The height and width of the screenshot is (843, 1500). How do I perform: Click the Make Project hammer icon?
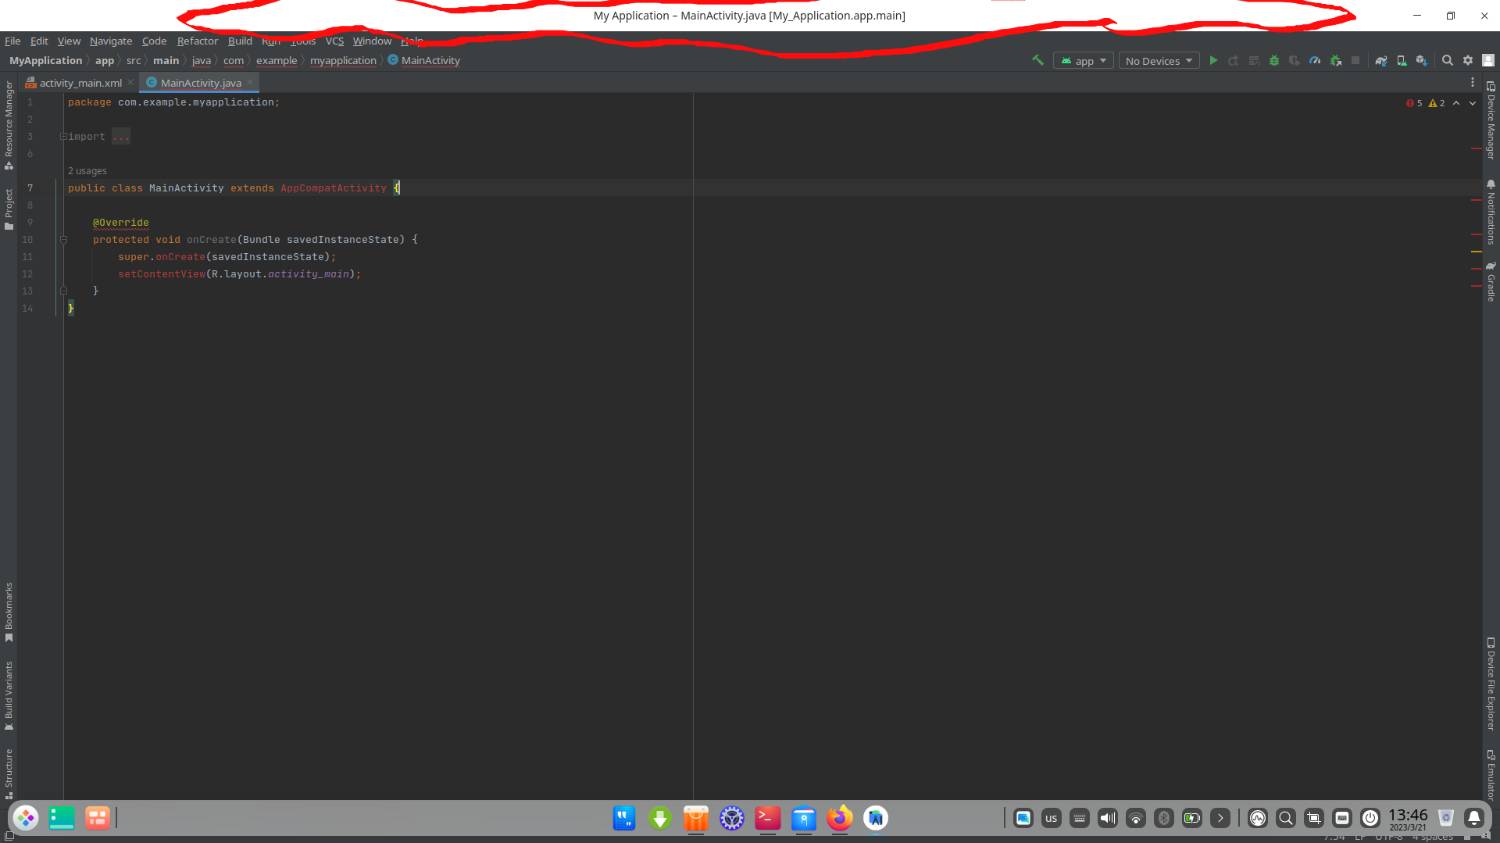pos(1038,60)
